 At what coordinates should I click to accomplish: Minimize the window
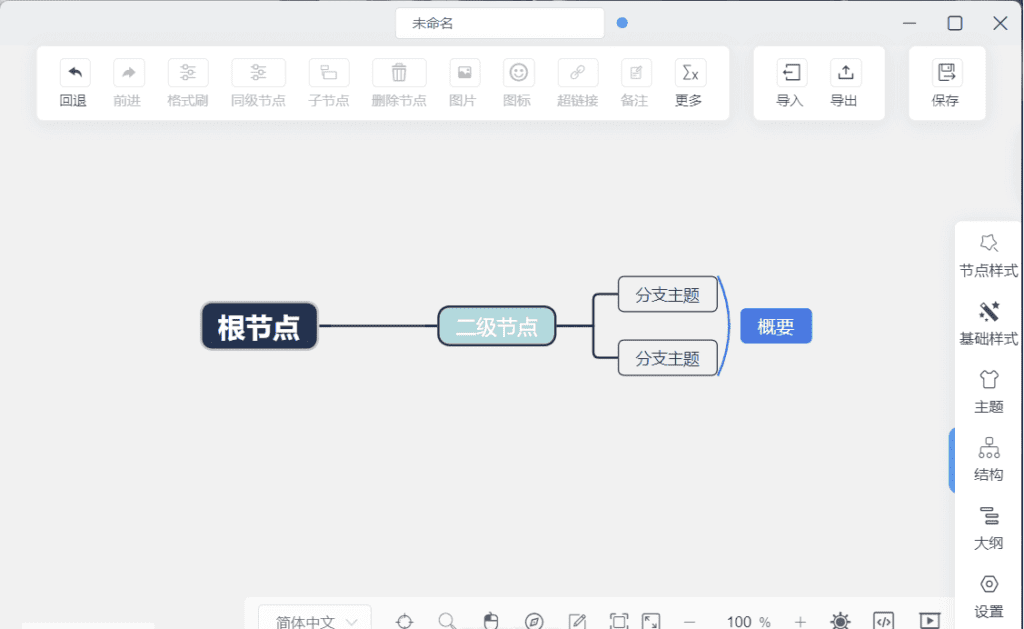(910, 24)
